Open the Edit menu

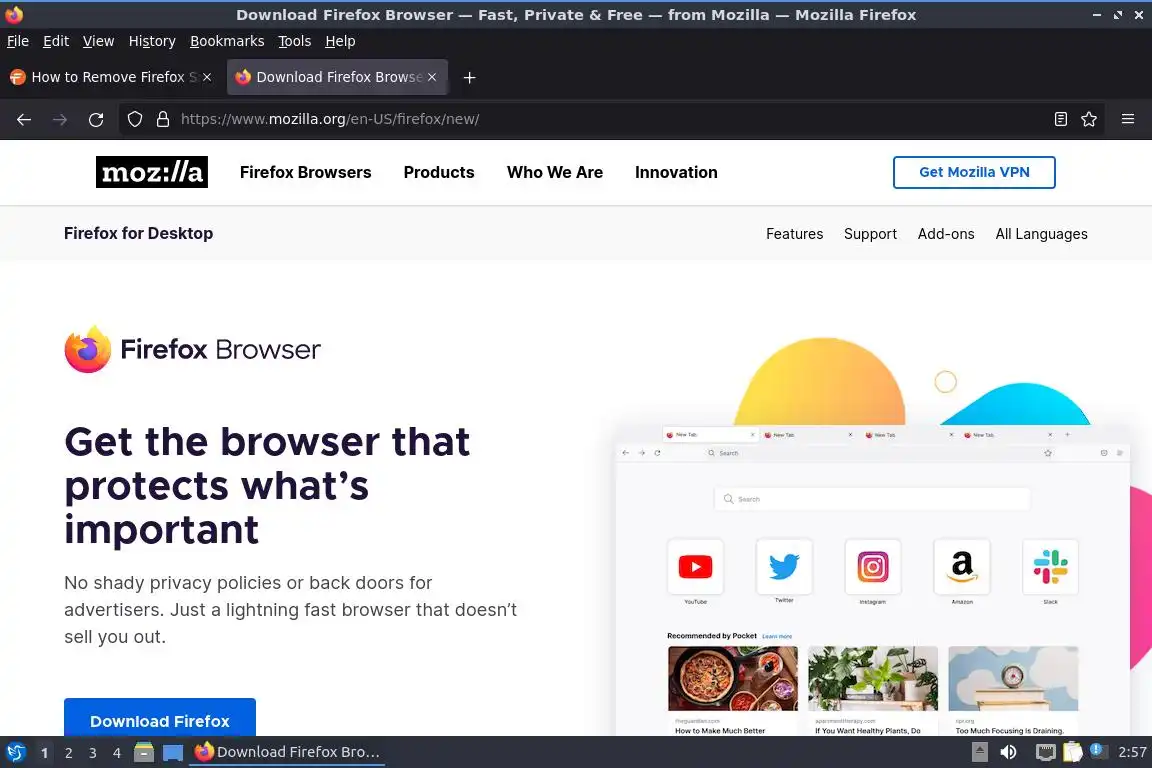point(56,41)
